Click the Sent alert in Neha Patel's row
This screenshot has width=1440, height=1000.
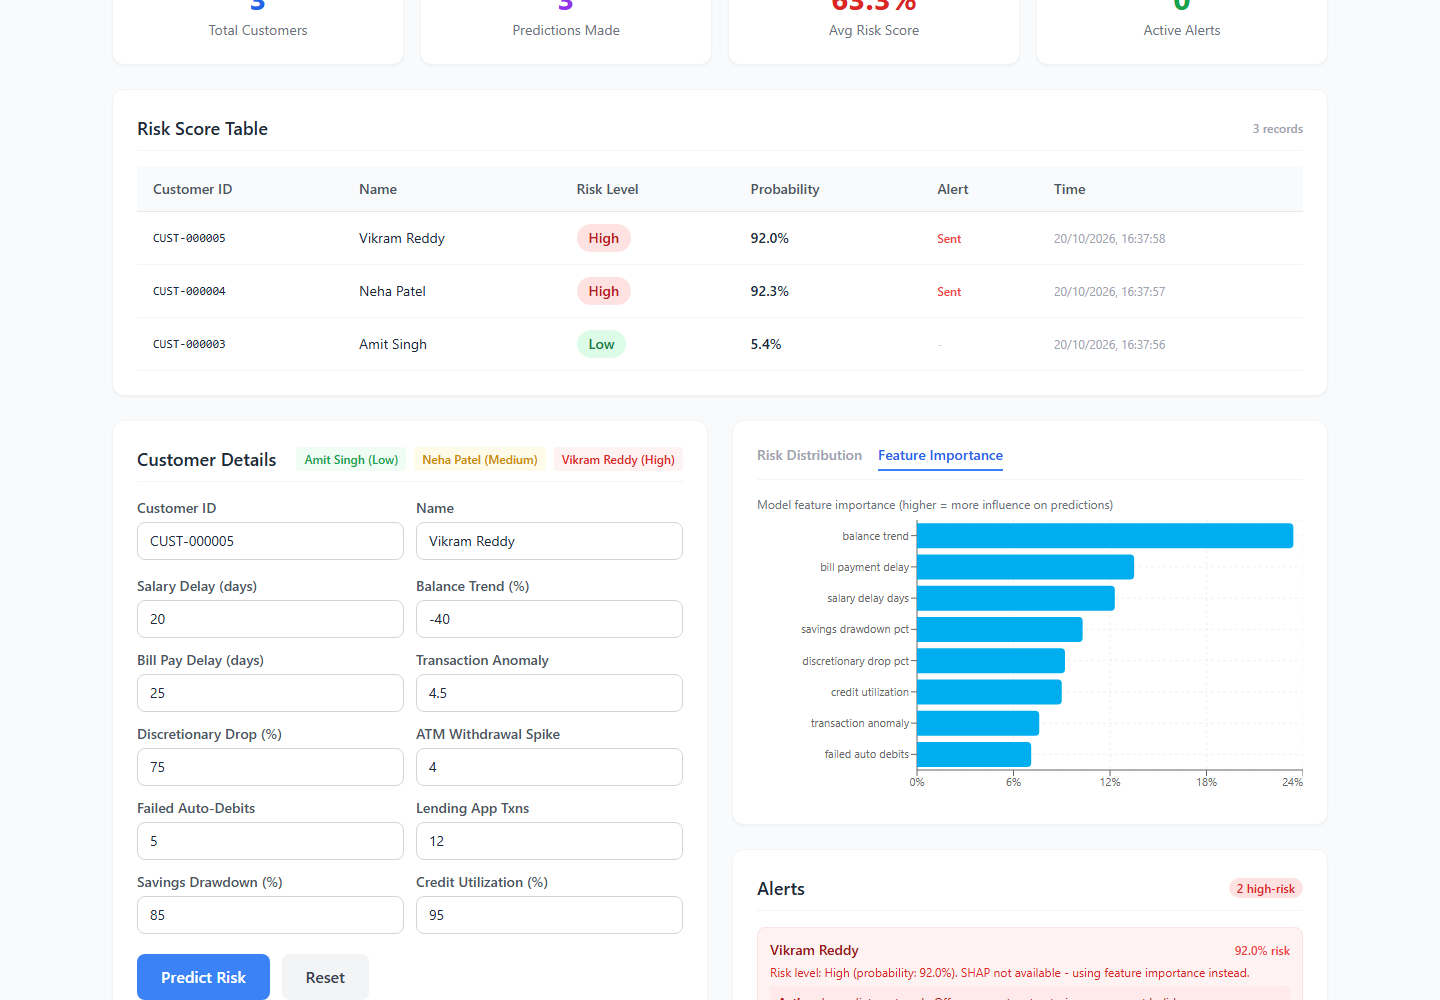coord(949,292)
